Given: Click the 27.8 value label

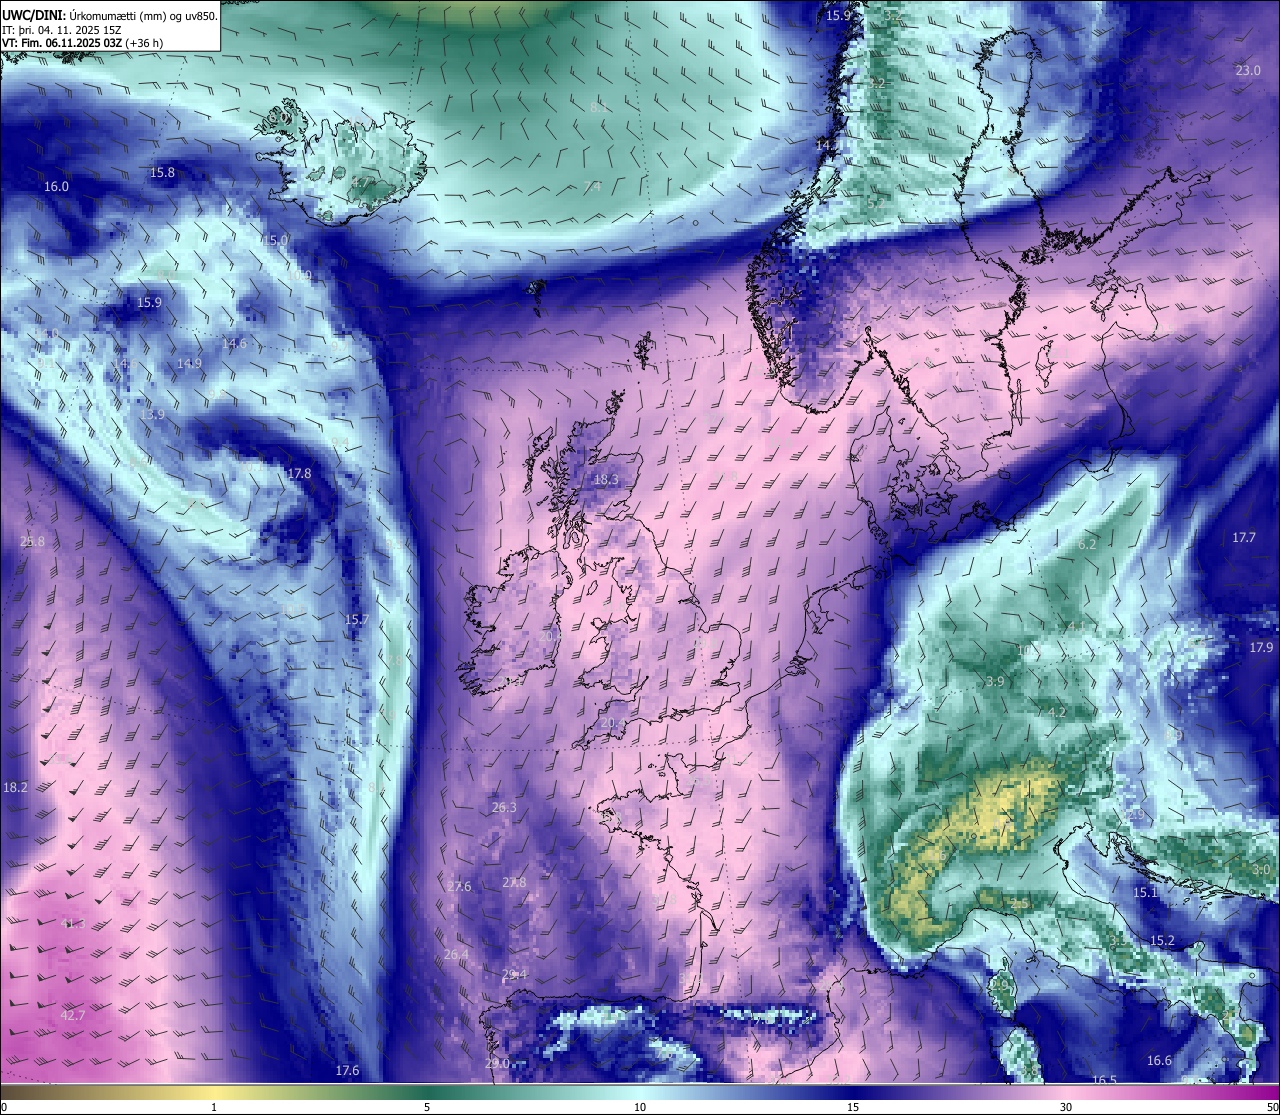Looking at the screenshot, I should 514,883.
